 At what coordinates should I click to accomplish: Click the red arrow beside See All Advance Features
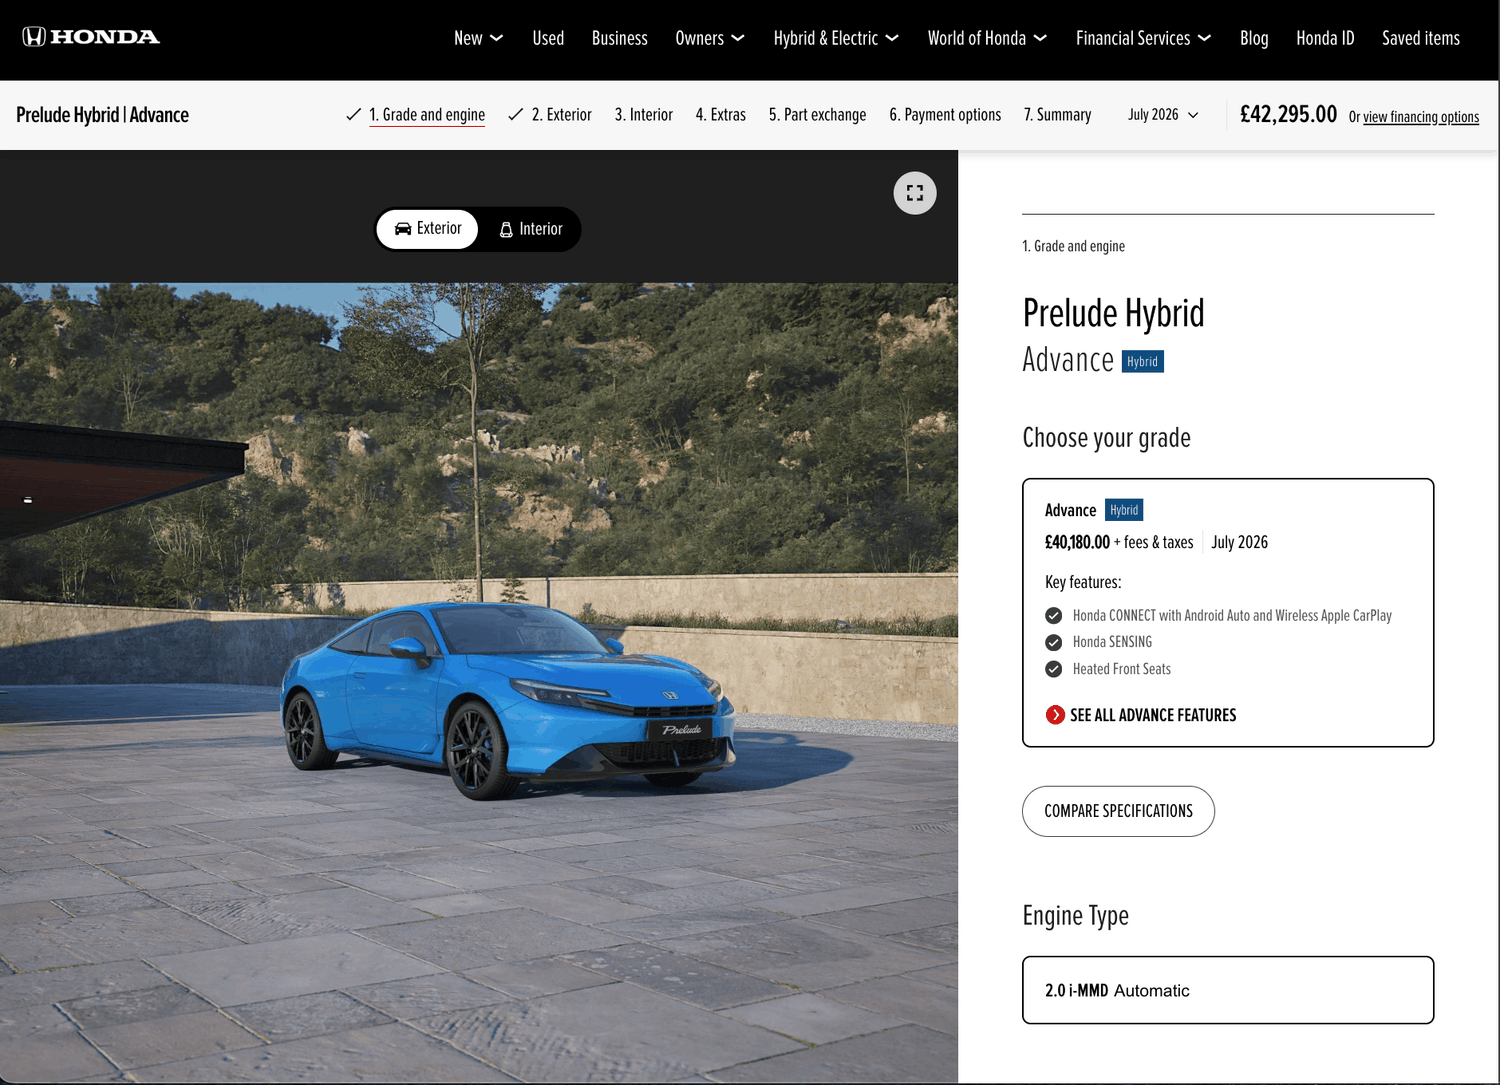(x=1055, y=715)
